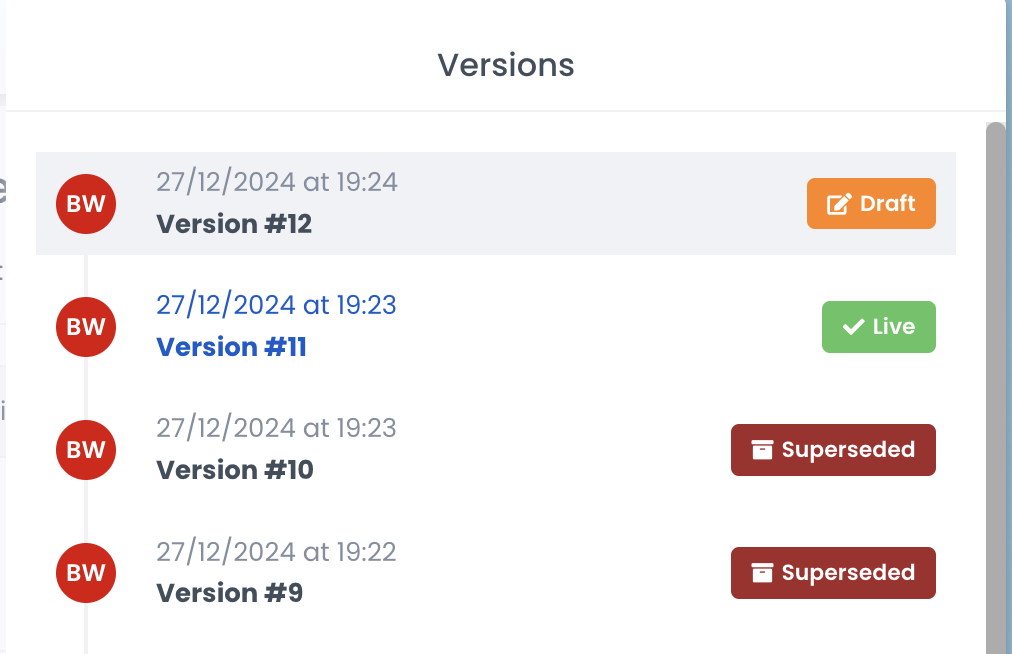Select Version #9 in the history
The width and height of the screenshot is (1012, 654).
click(230, 593)
